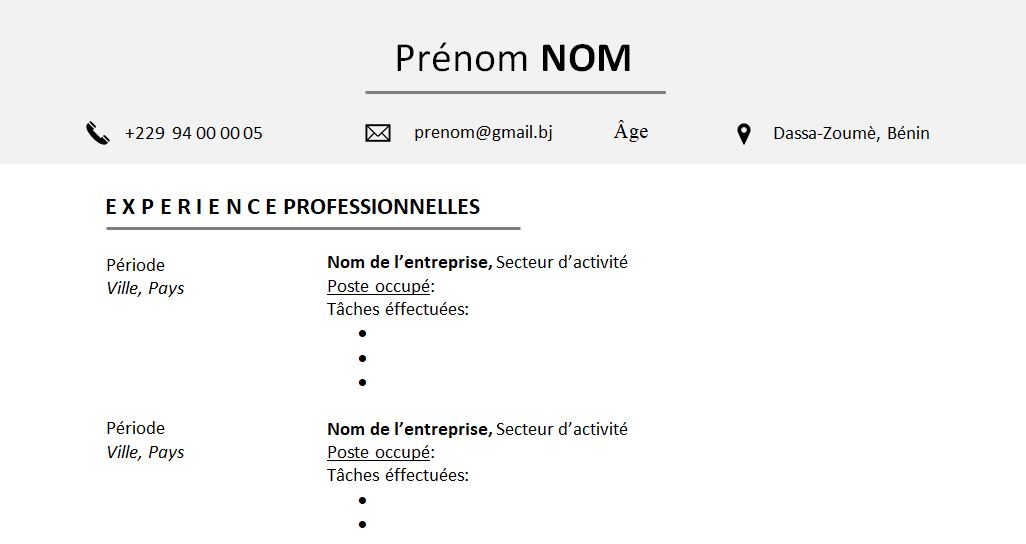Click the first Tâches effectuées line
1026x544 pixels.
[397, 309]
